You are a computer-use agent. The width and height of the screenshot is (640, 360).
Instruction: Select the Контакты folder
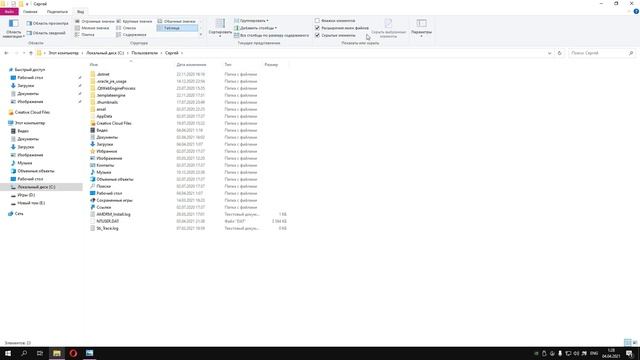pyautogui.click(x=105, y=165)
